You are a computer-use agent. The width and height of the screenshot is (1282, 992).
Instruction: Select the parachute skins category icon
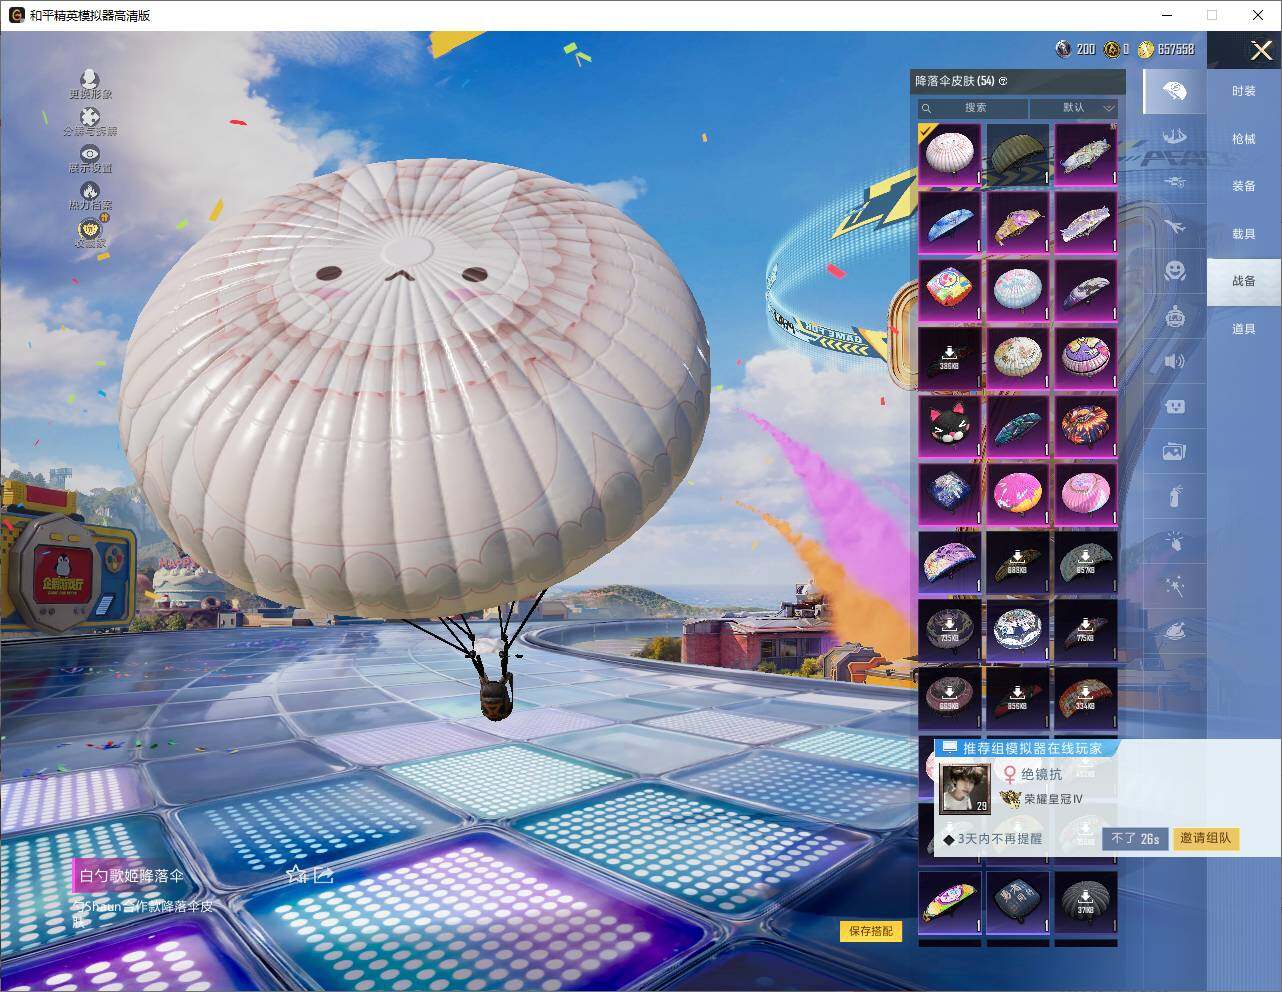1174,91
